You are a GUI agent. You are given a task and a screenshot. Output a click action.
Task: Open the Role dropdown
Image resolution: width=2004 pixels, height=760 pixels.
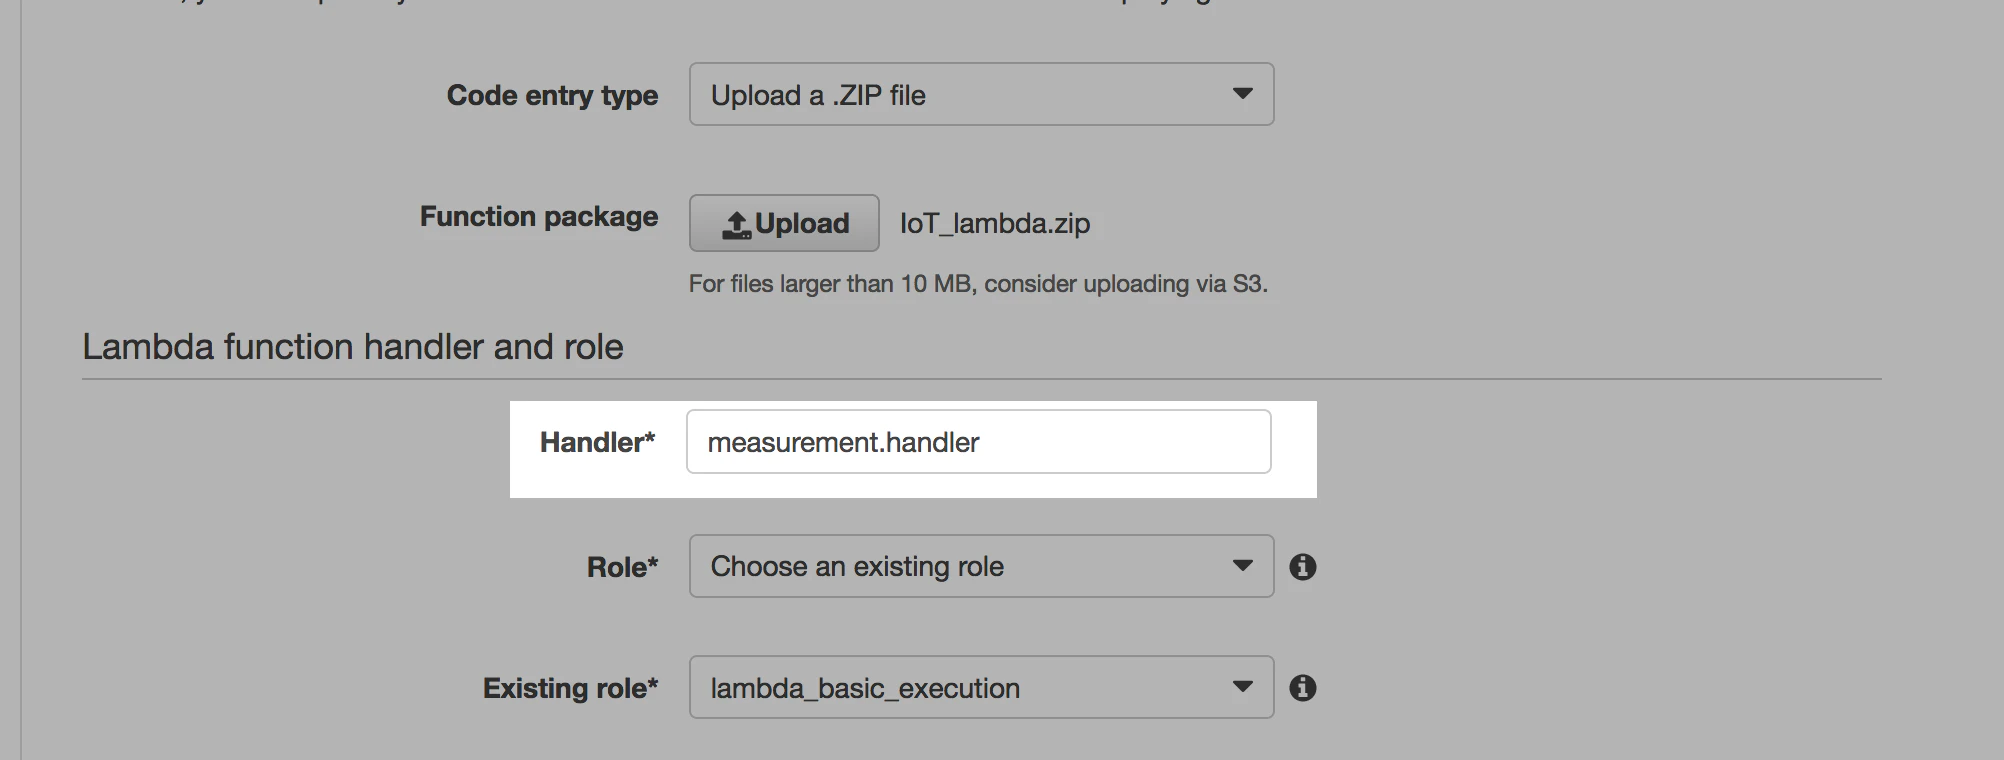click(981, 566)
